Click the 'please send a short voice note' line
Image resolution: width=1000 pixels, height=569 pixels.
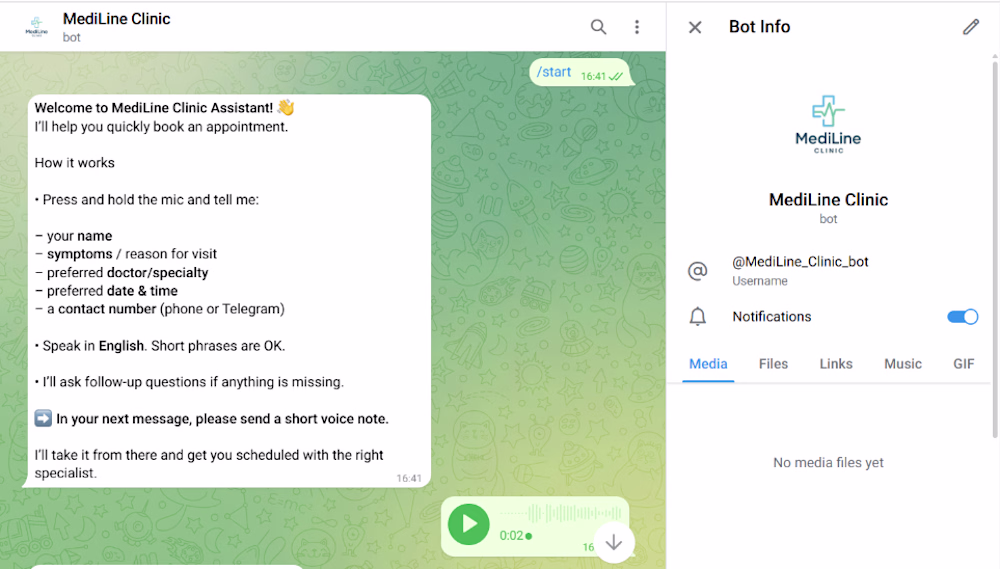[222, 419]
